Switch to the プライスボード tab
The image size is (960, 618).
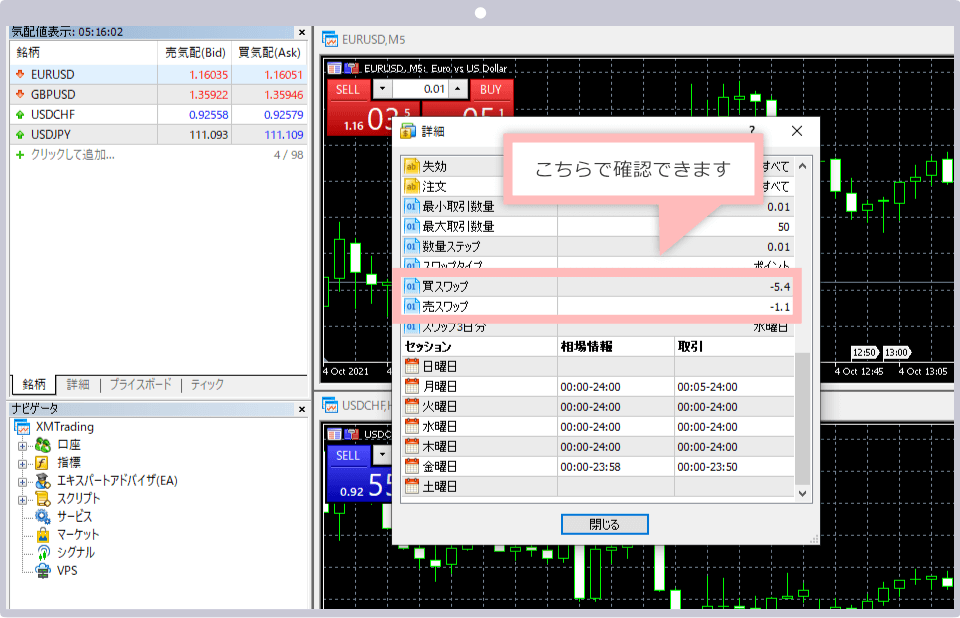point(139,384)
